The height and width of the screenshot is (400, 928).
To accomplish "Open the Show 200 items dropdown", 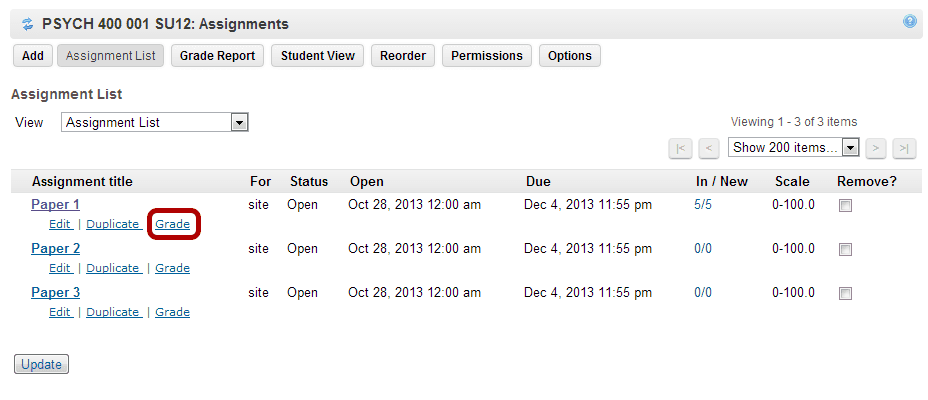I will click(793, 147).
